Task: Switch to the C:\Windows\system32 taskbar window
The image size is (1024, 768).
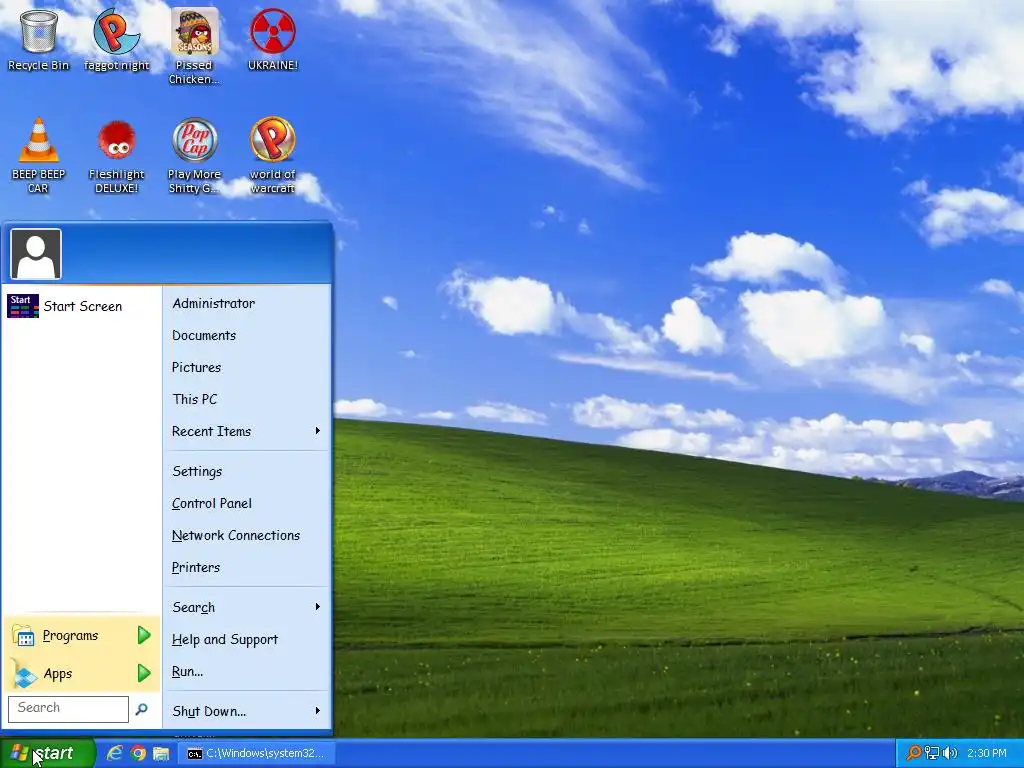Action: (x=255, y=754)
